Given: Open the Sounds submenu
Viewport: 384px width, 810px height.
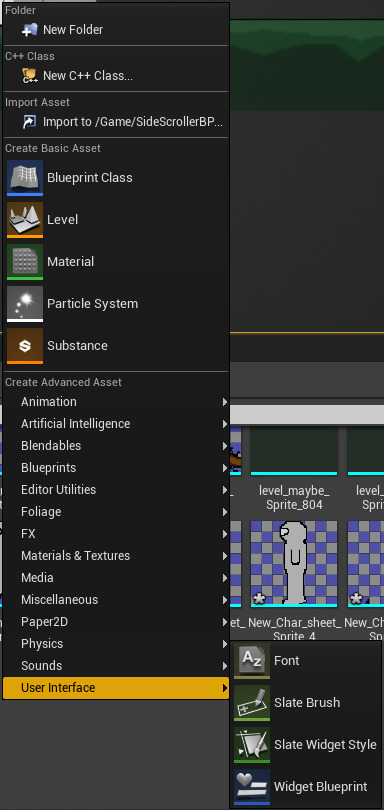Looking at the screenshot, I should coord(116,666).
